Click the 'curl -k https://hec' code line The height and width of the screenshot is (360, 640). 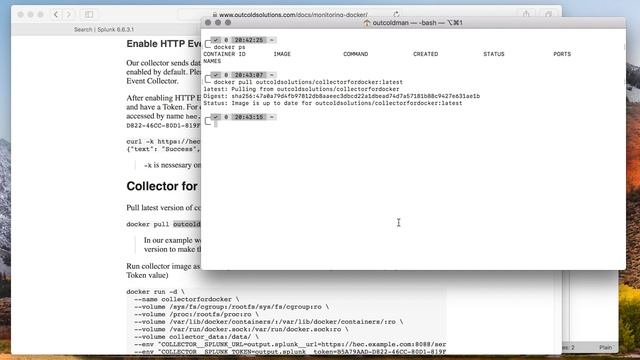(163, 142)
